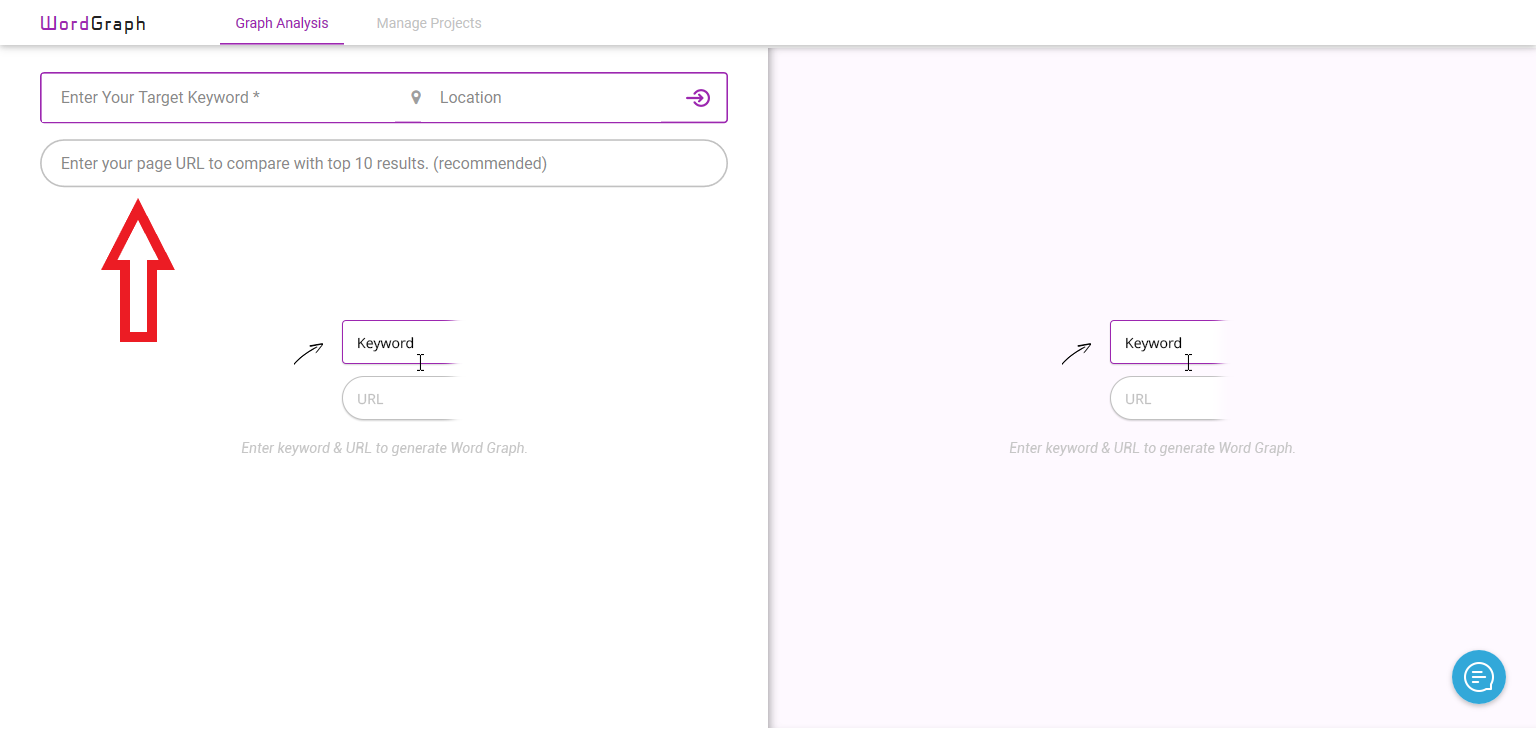Open the Graph Analysis tab
Image resolution: width=1536 pixels, height=729 pixels.
(282, 23)
